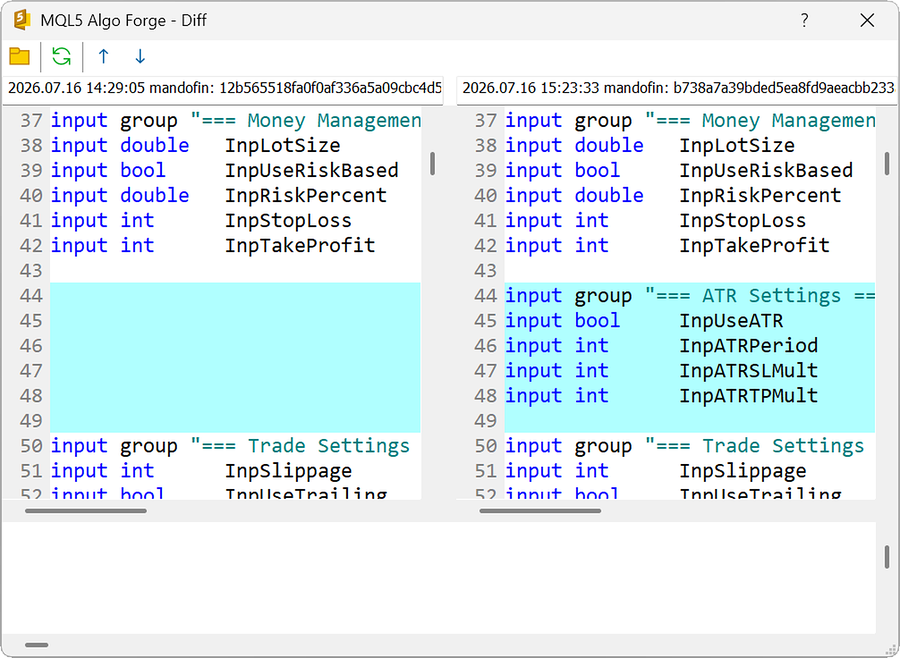Click line number 49 in right pane

coord(486,421)
